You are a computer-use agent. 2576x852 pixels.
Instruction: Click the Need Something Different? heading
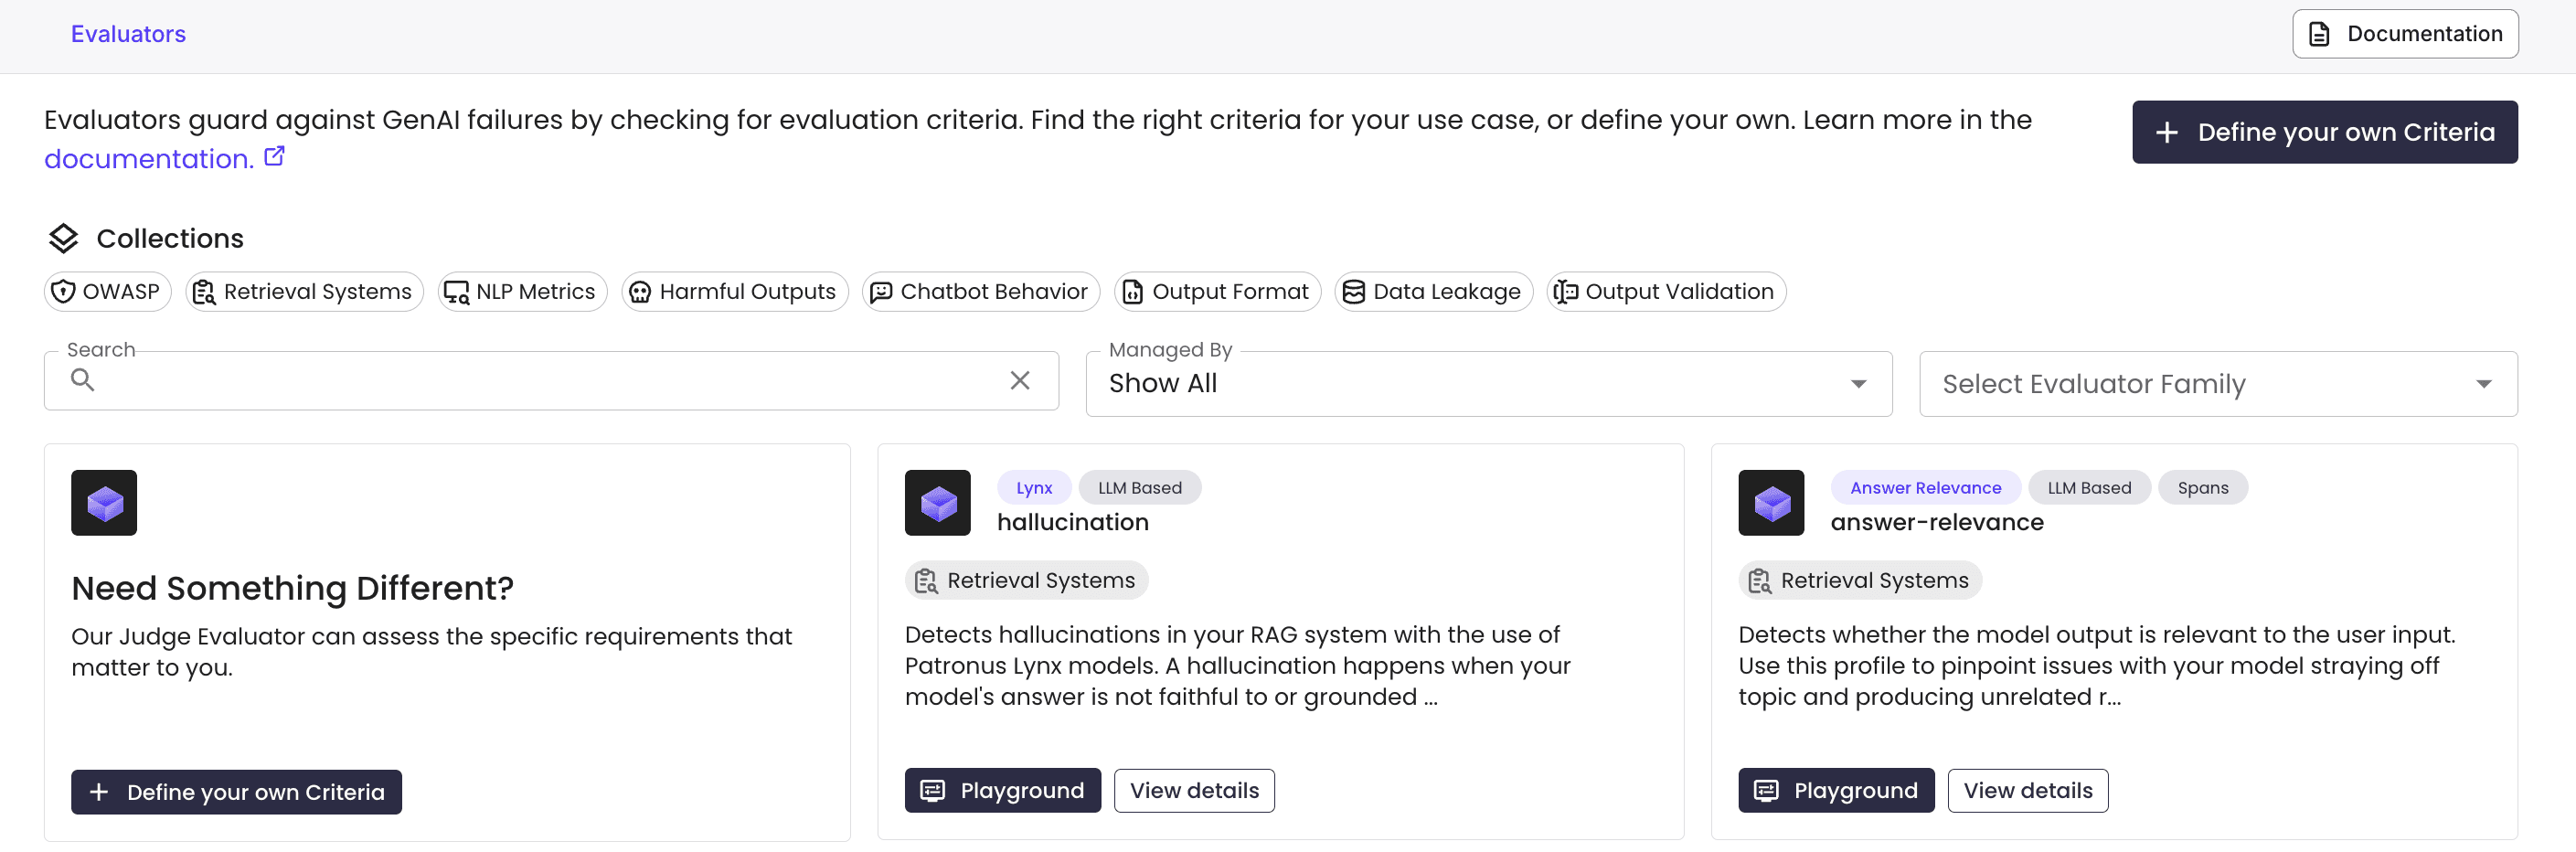pyautogui.click(x=292, y=588)
